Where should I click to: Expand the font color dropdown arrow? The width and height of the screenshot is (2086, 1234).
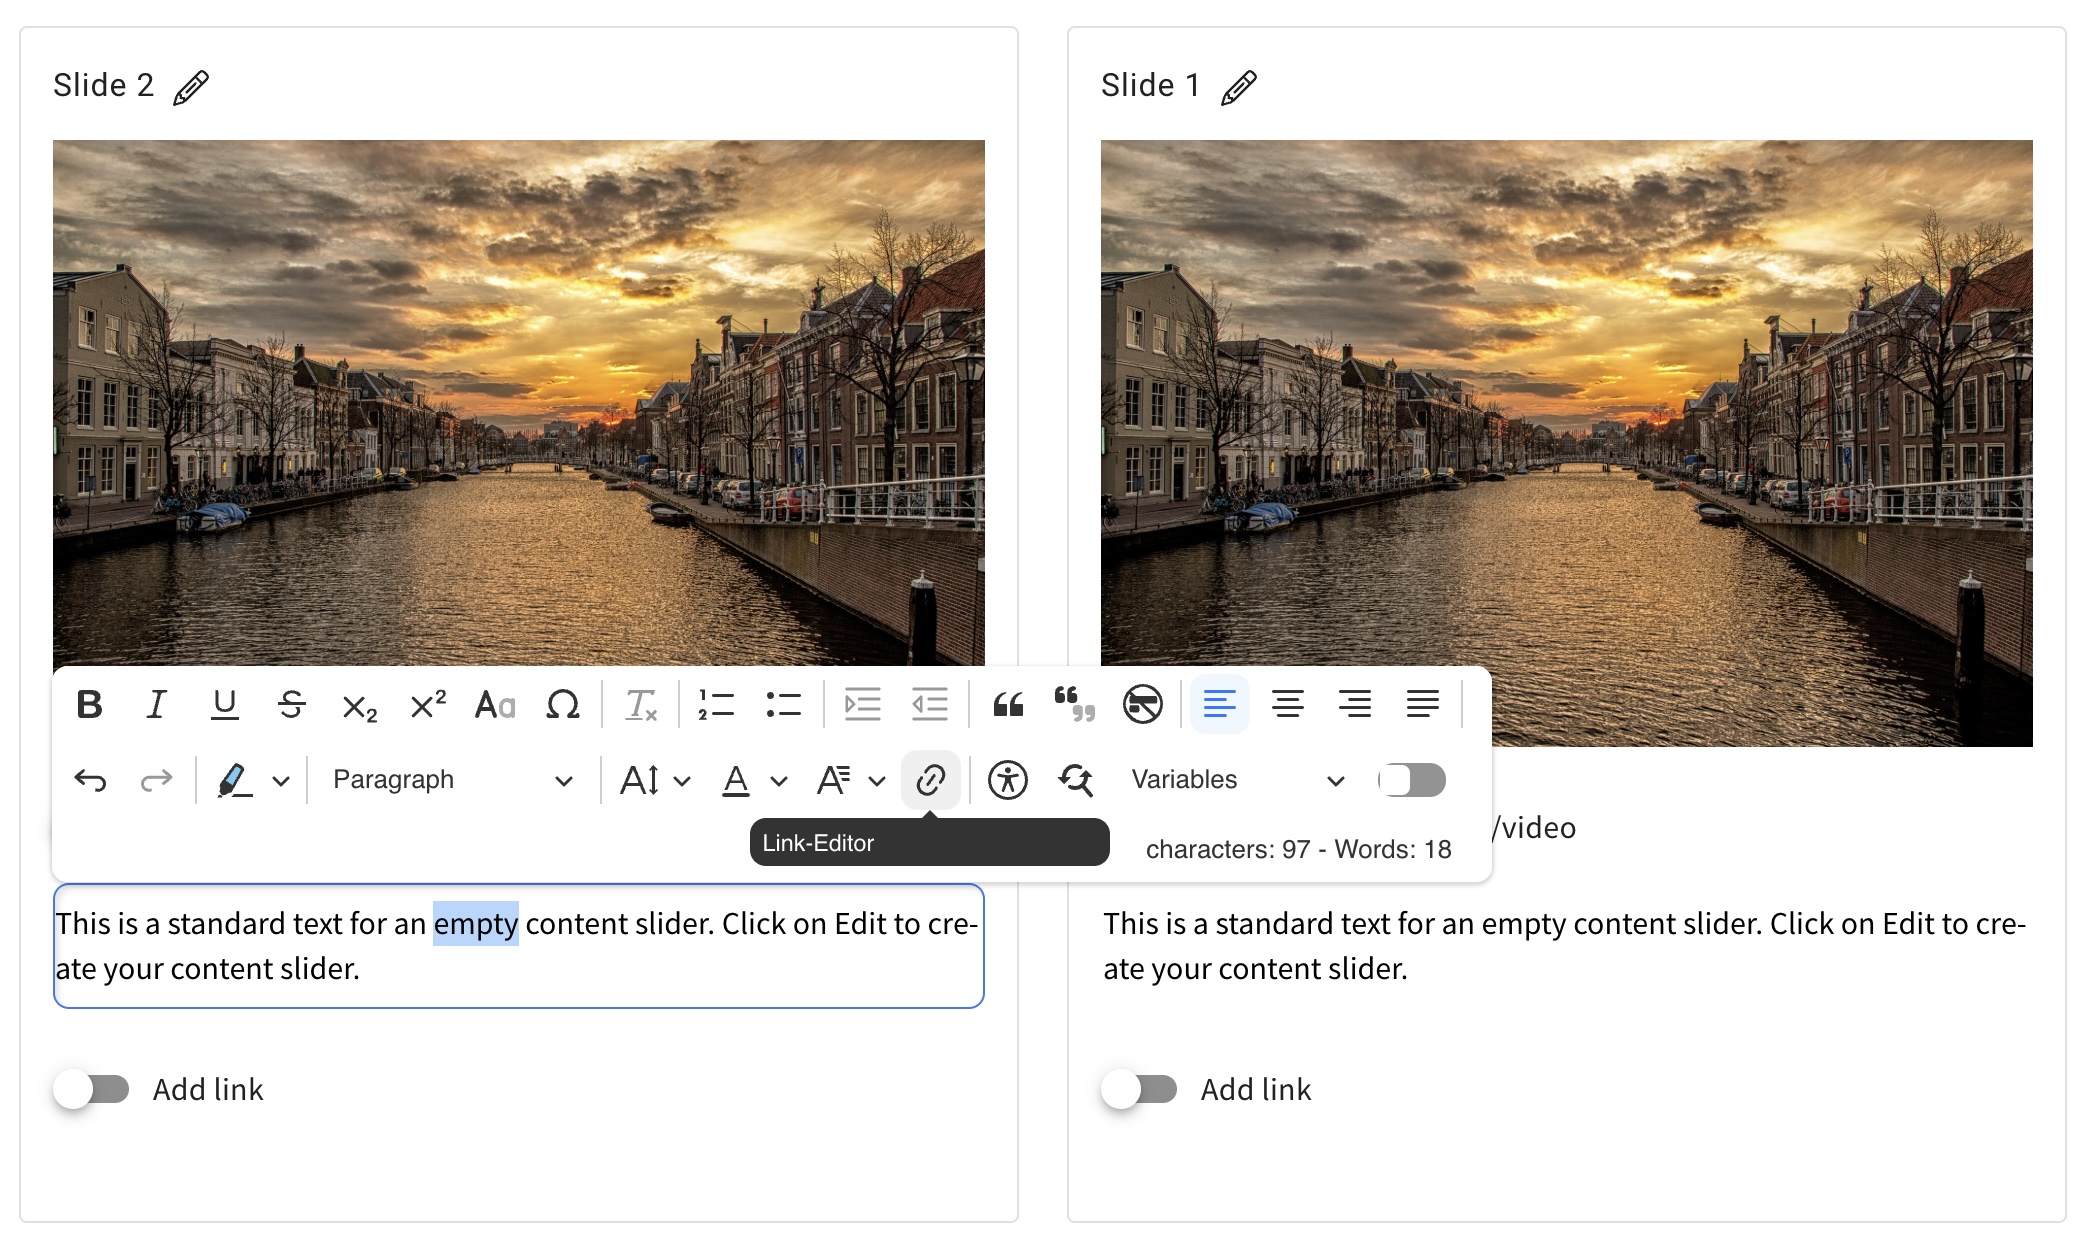click(779, 781)
